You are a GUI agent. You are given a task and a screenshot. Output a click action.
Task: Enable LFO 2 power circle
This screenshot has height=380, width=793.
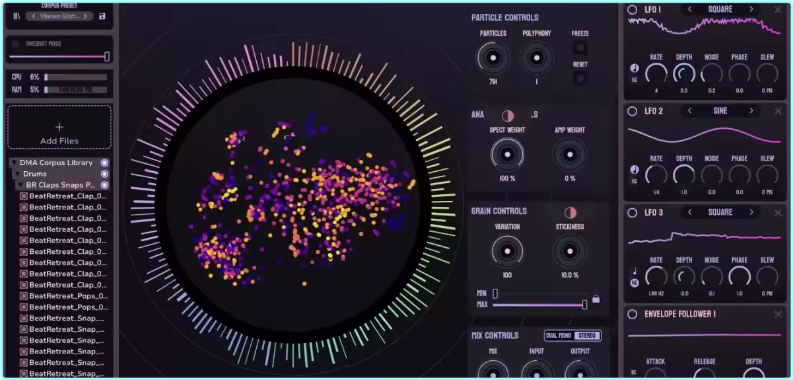632,111
